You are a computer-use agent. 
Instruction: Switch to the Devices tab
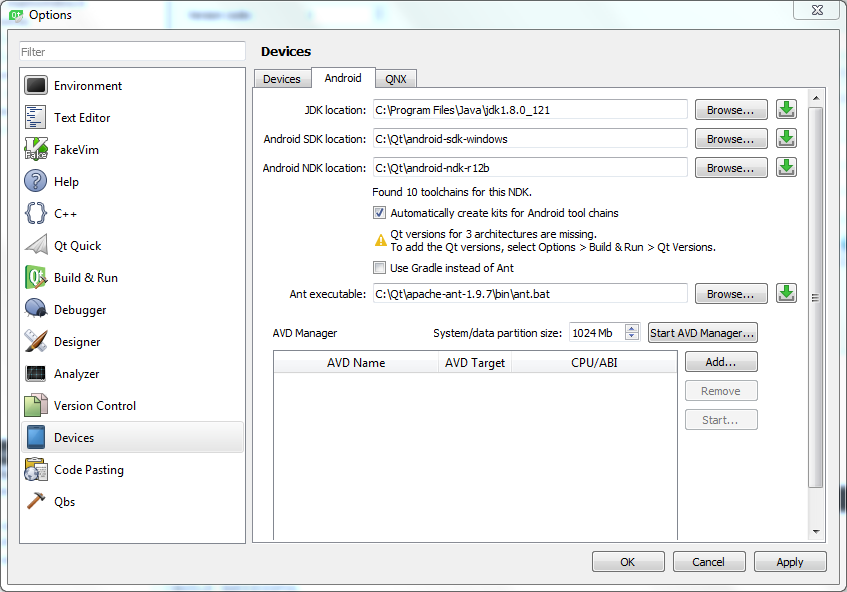(x=282, y=79)
